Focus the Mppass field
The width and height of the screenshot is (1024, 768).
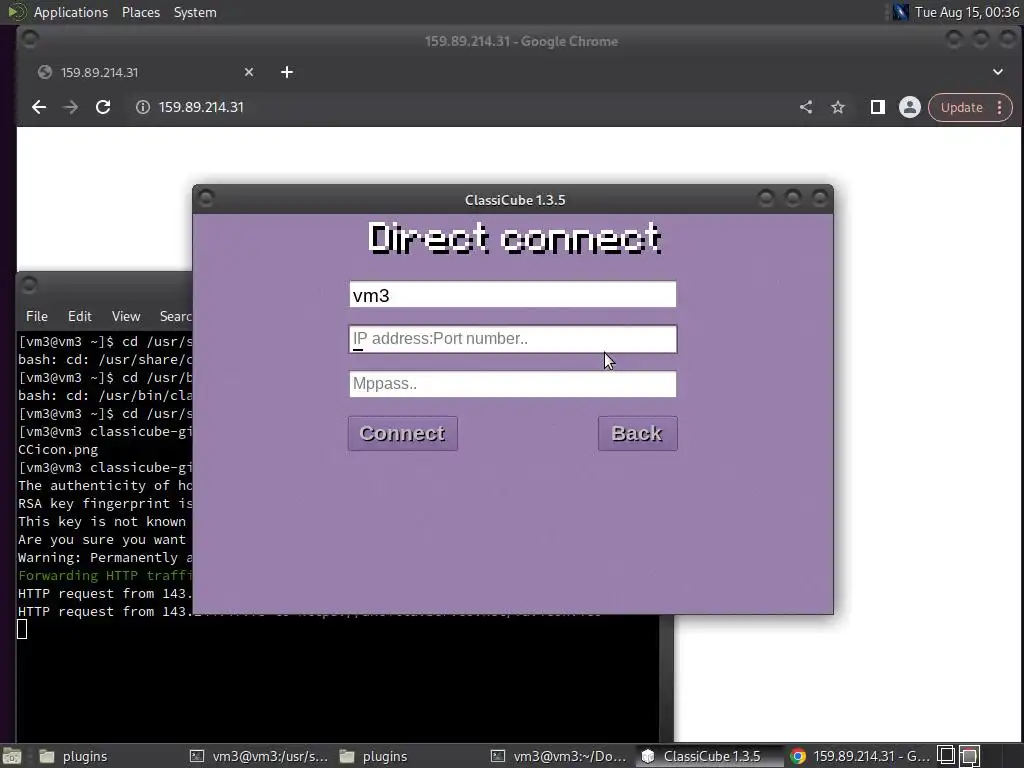coord(513,384)
